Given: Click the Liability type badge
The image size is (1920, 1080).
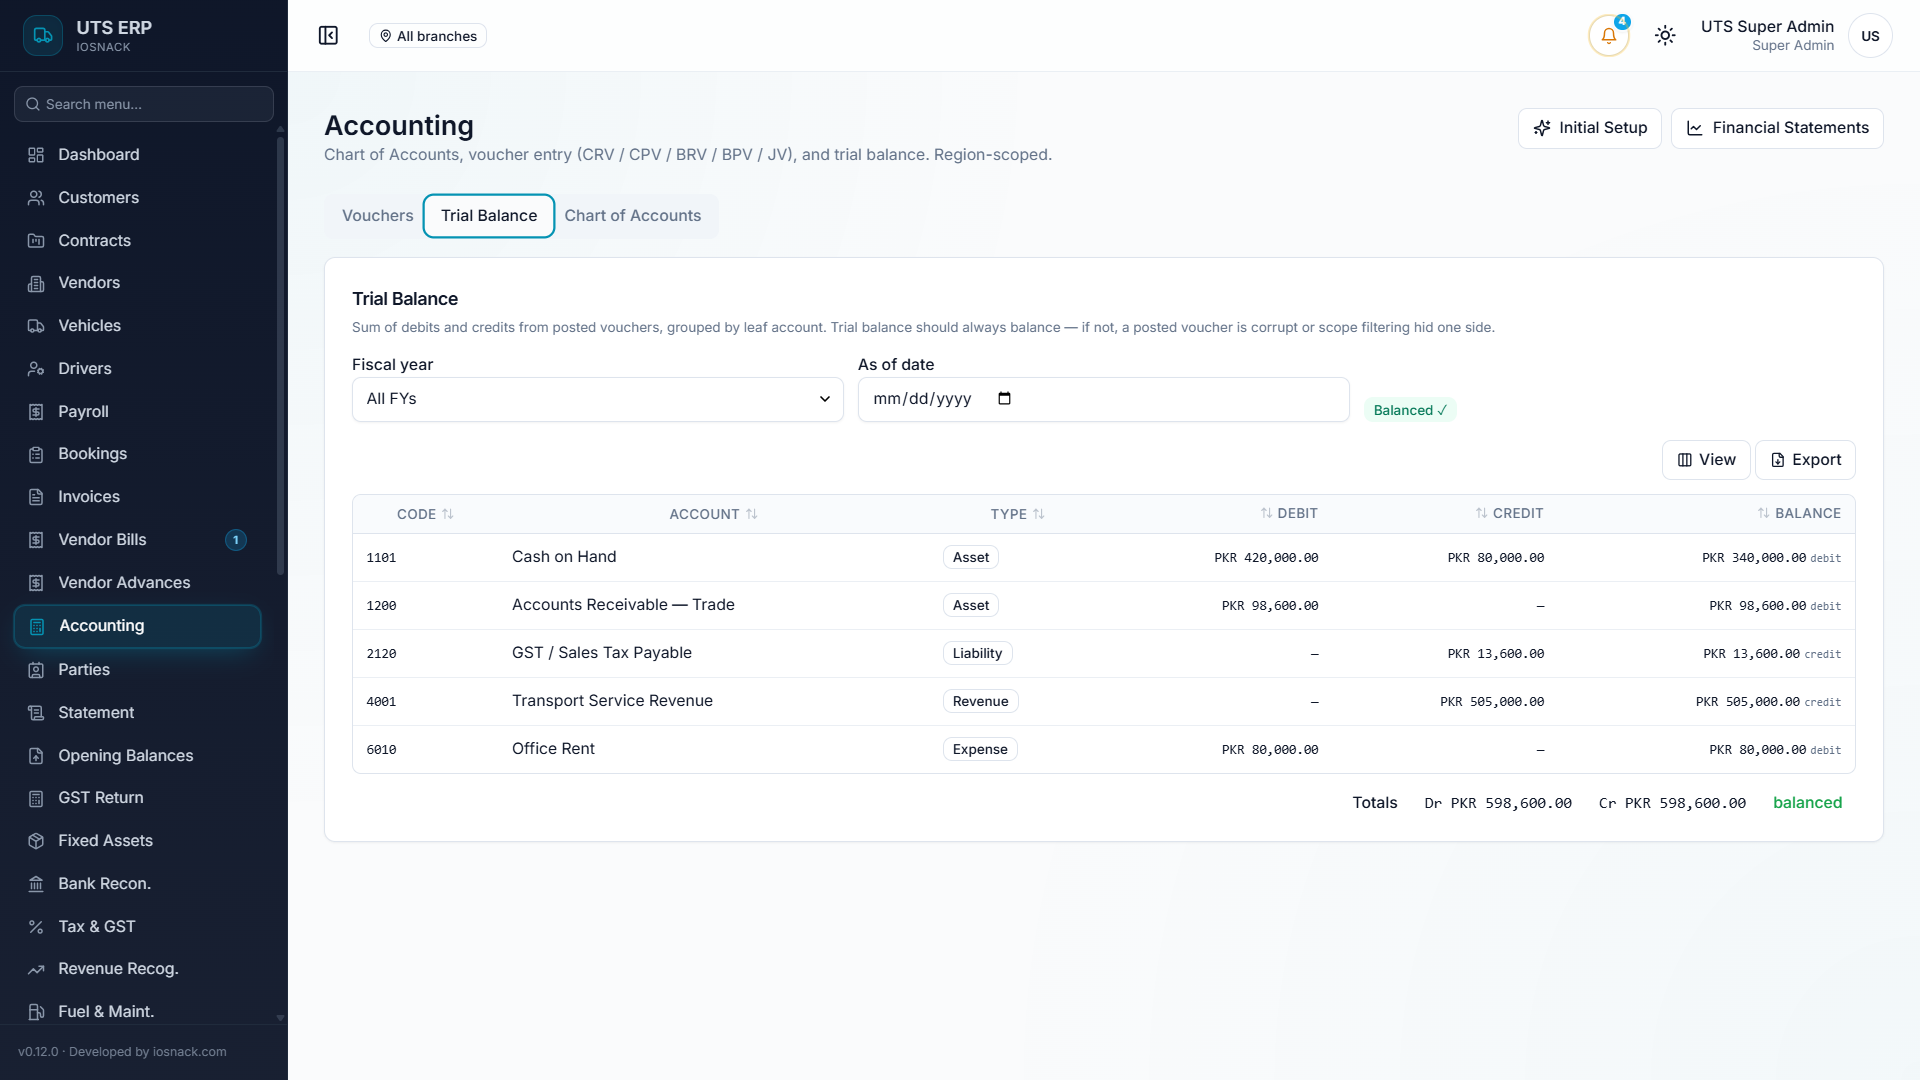Looking at the screenshot, I should [977, 654].
